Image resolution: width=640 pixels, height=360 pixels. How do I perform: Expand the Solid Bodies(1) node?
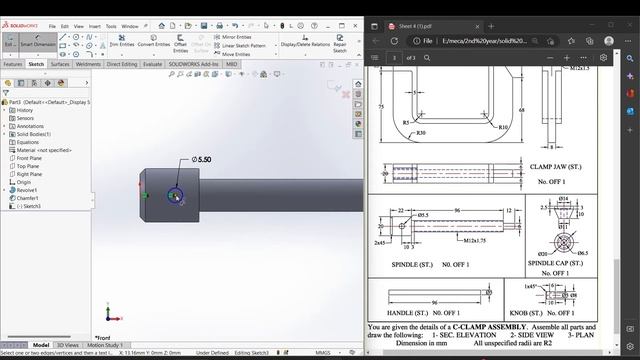tap(4, 134)
